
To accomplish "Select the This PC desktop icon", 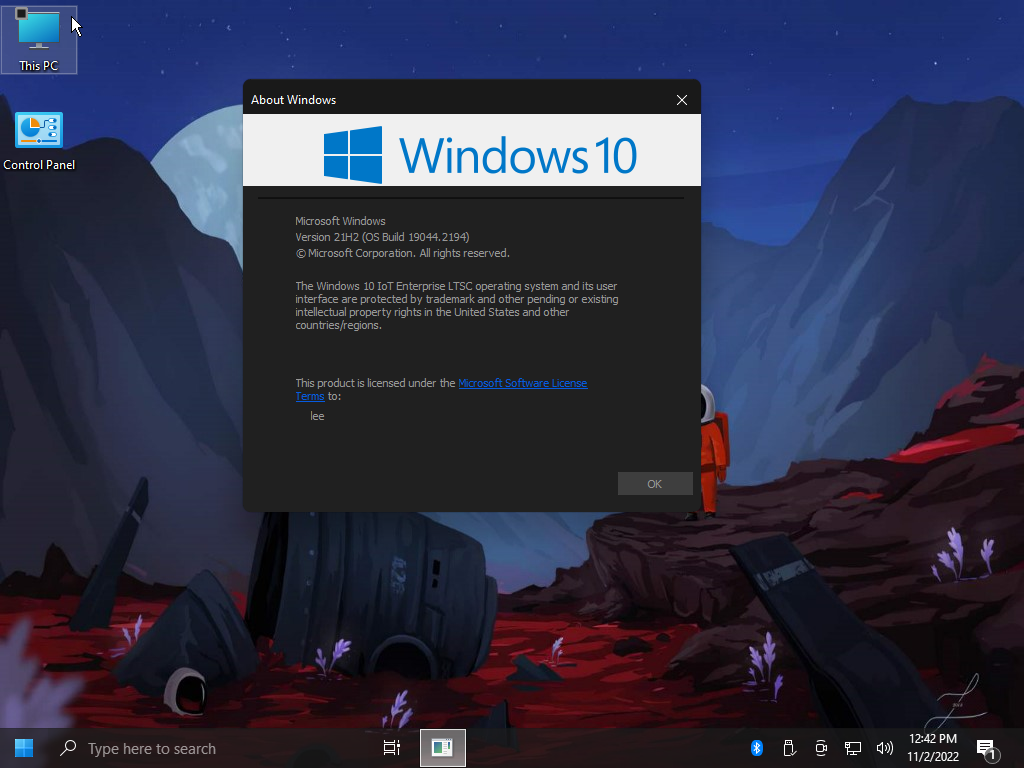I will 39,39.
